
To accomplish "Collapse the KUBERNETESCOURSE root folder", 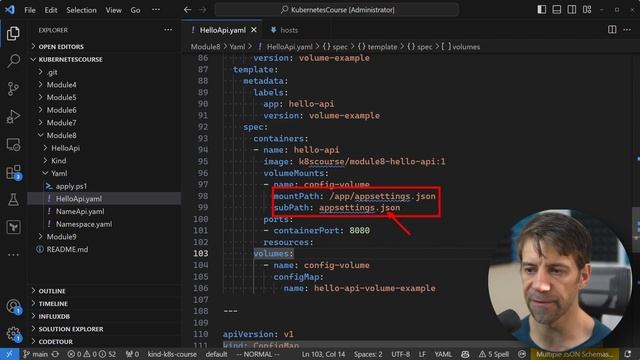I will click(x=104, y=59).
